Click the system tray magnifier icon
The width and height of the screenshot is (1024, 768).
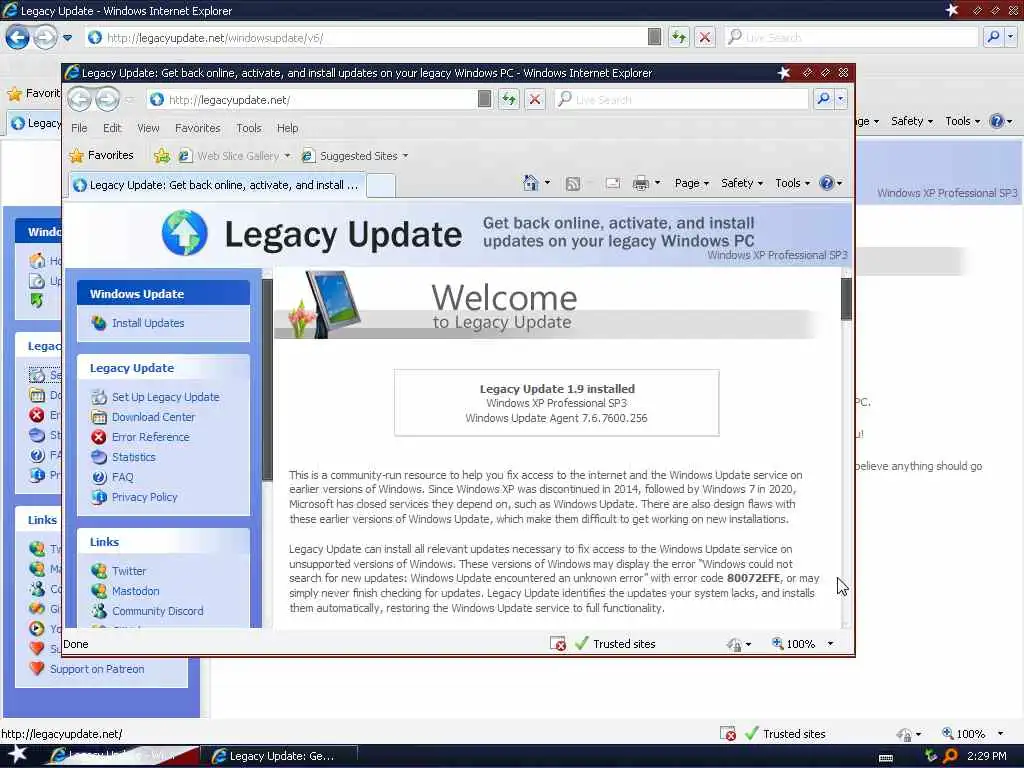[950, 756]
